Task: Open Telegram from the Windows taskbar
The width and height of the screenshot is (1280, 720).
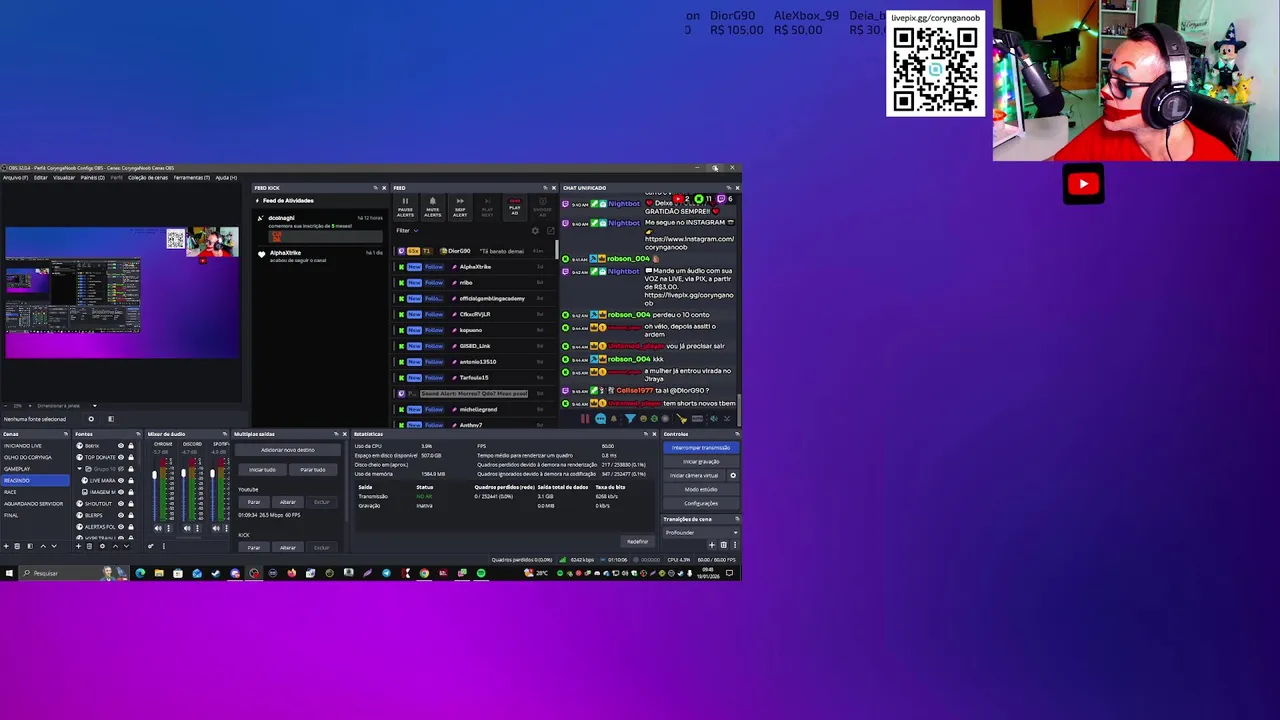Action: (387, 573)
